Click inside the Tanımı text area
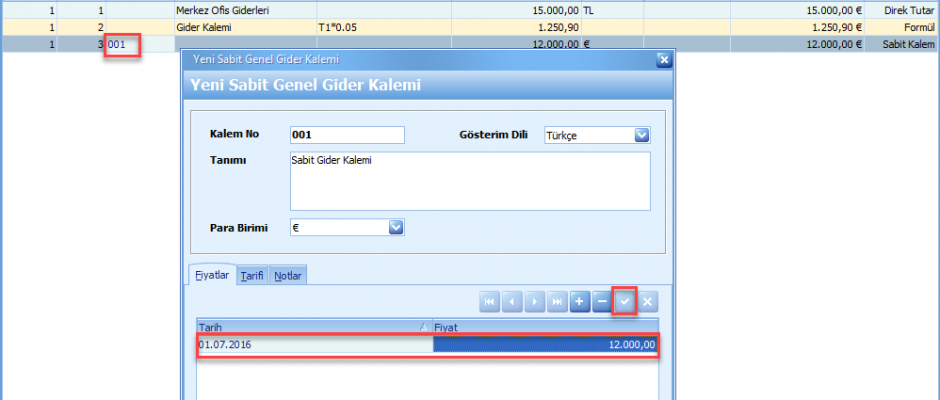This screenshot has width=940, height=400. tap(470, 181)
